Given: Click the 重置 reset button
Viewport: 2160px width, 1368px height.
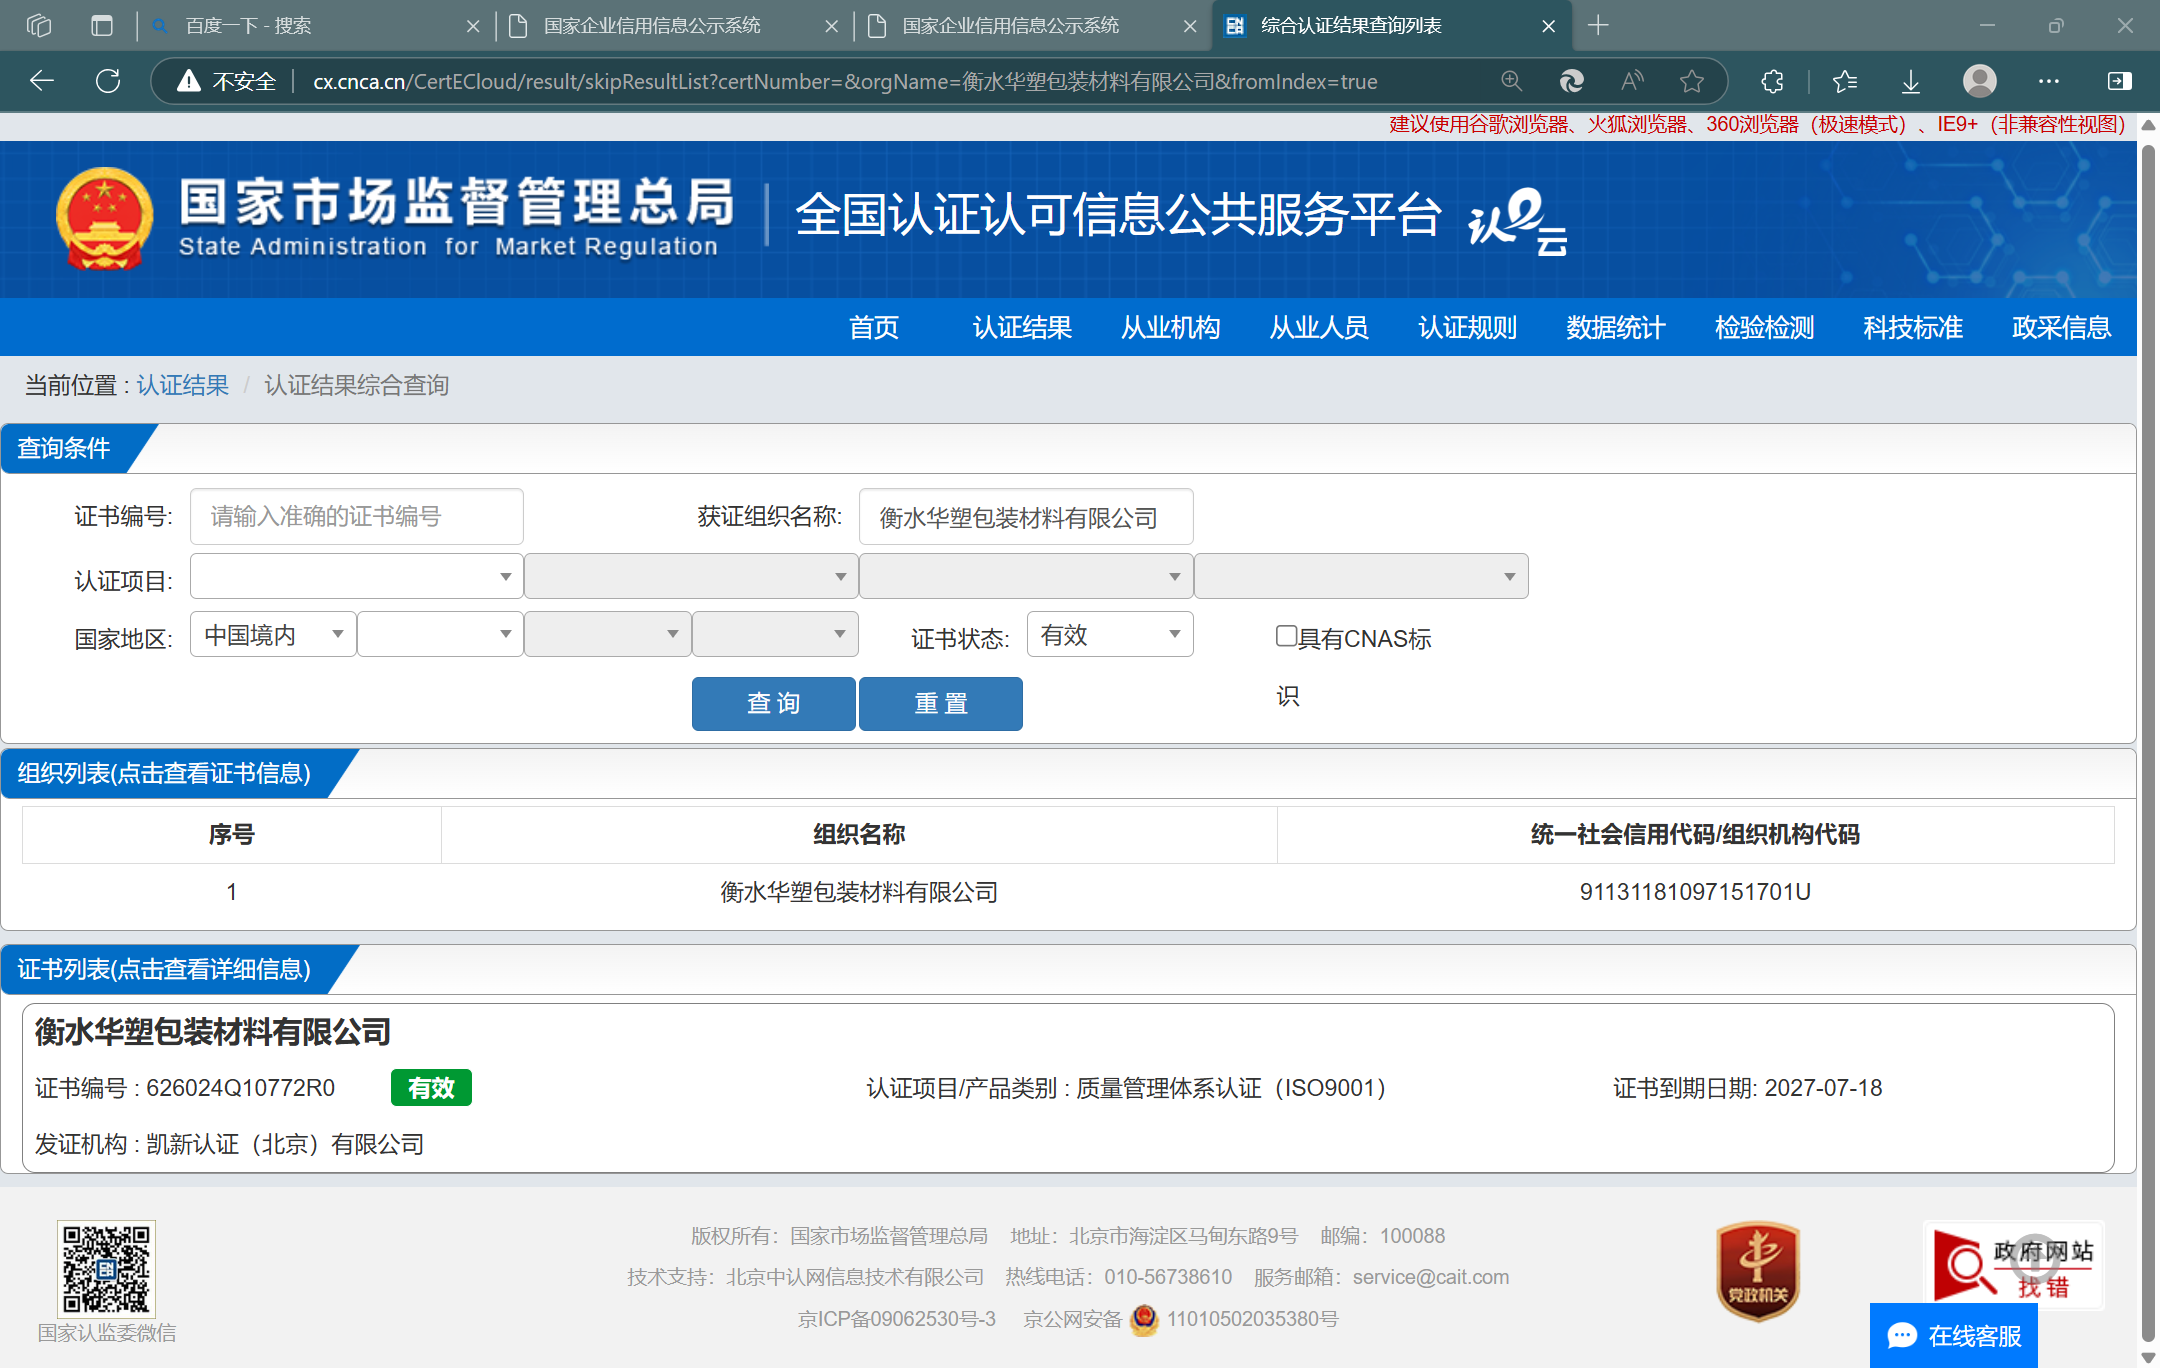Looking at the screenshot, I should point(941,703).
